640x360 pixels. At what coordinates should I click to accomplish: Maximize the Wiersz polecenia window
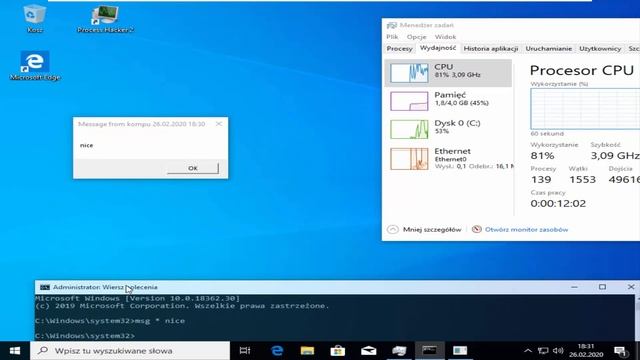[602, 287]
